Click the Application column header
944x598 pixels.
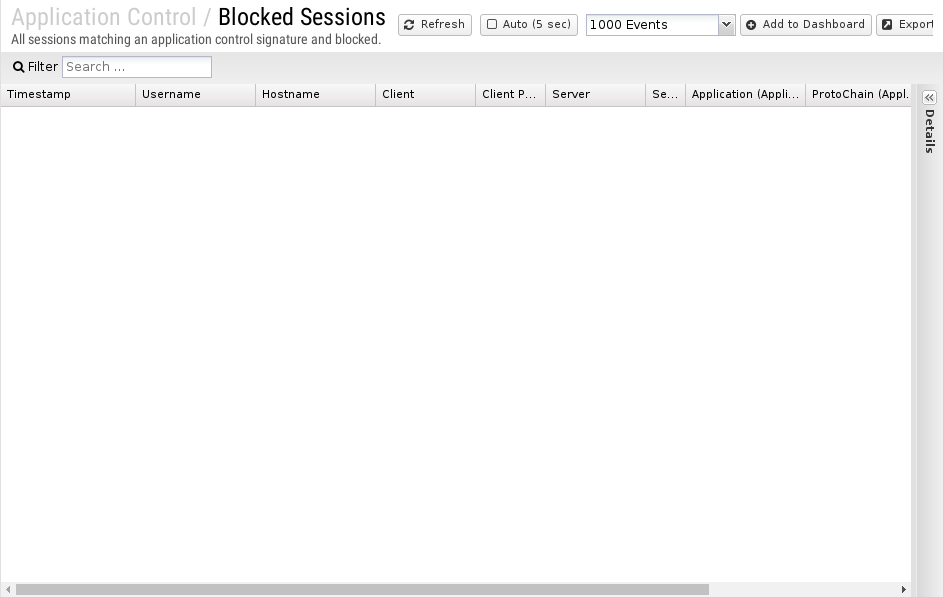click(x=745, y=95)
